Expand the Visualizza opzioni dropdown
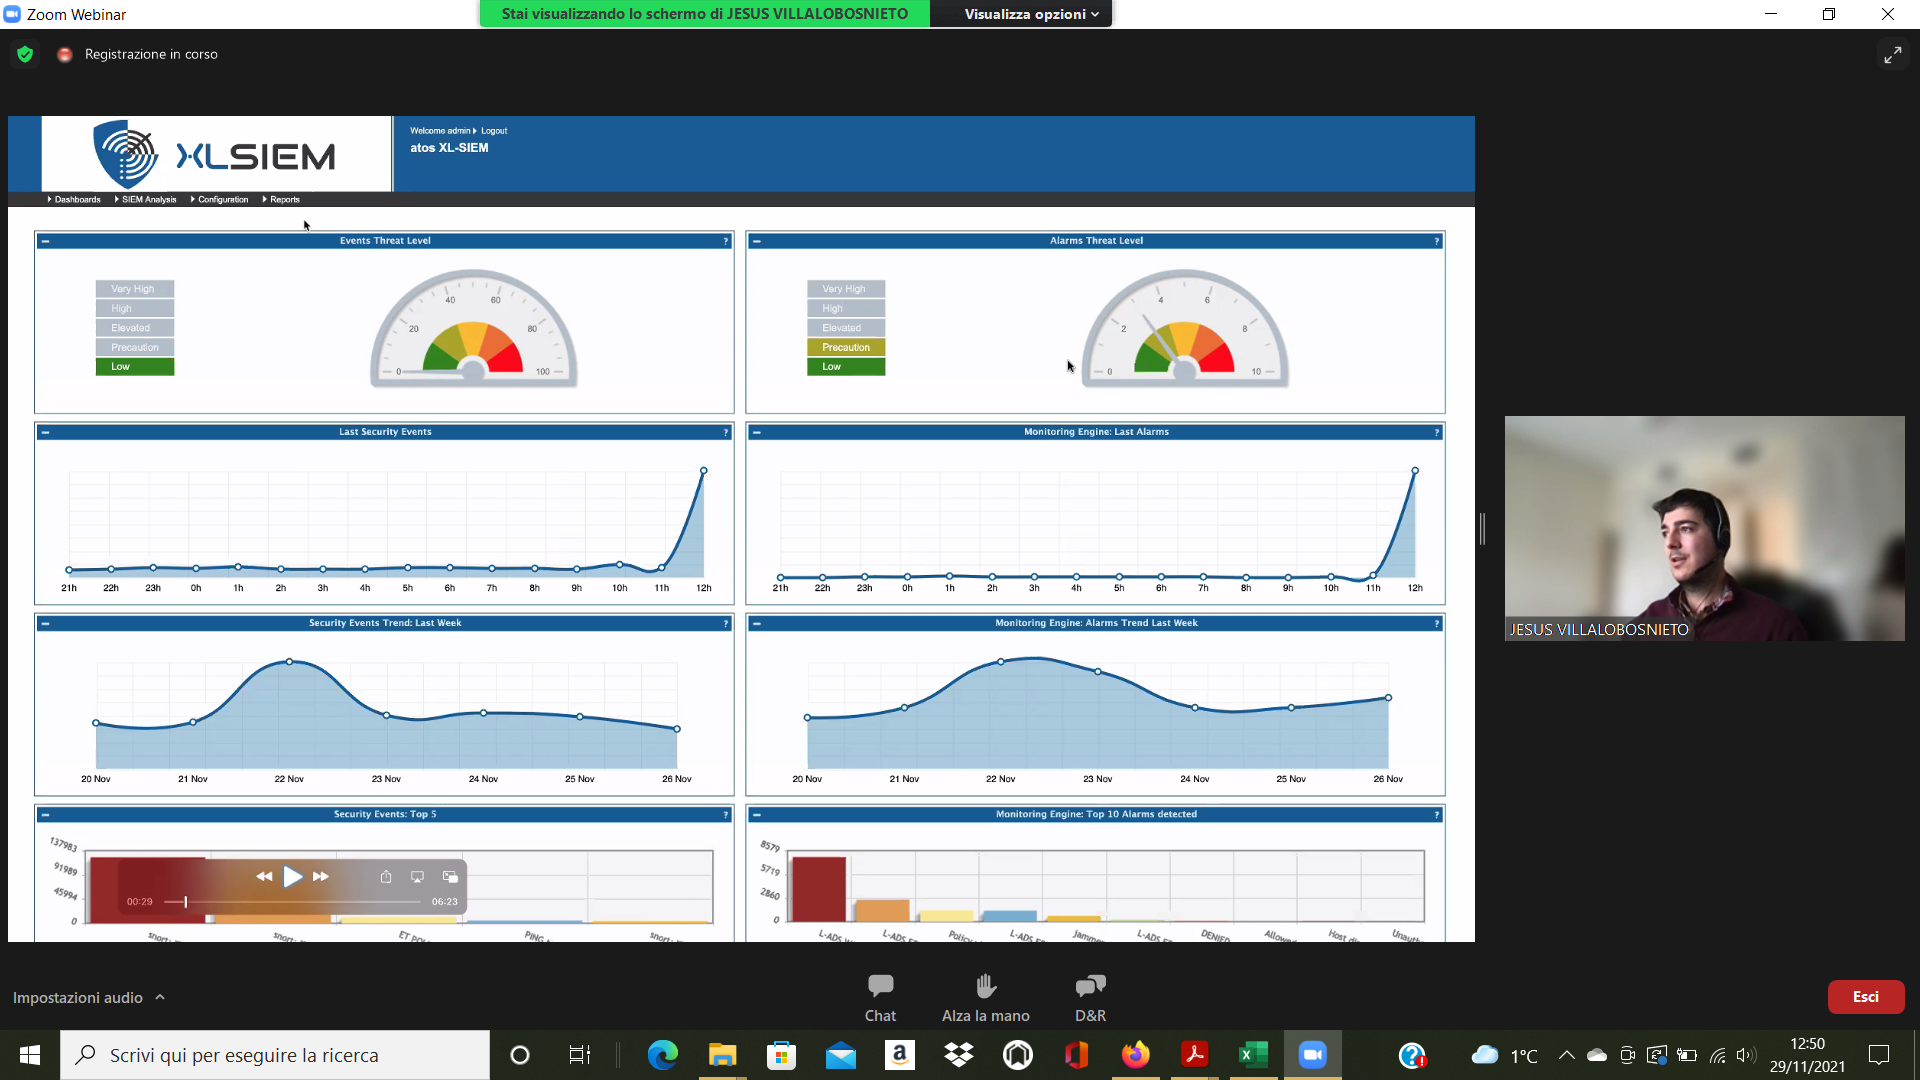Image resolution: width=1920 pixels, height=1080 pixels. [1030, 14]
